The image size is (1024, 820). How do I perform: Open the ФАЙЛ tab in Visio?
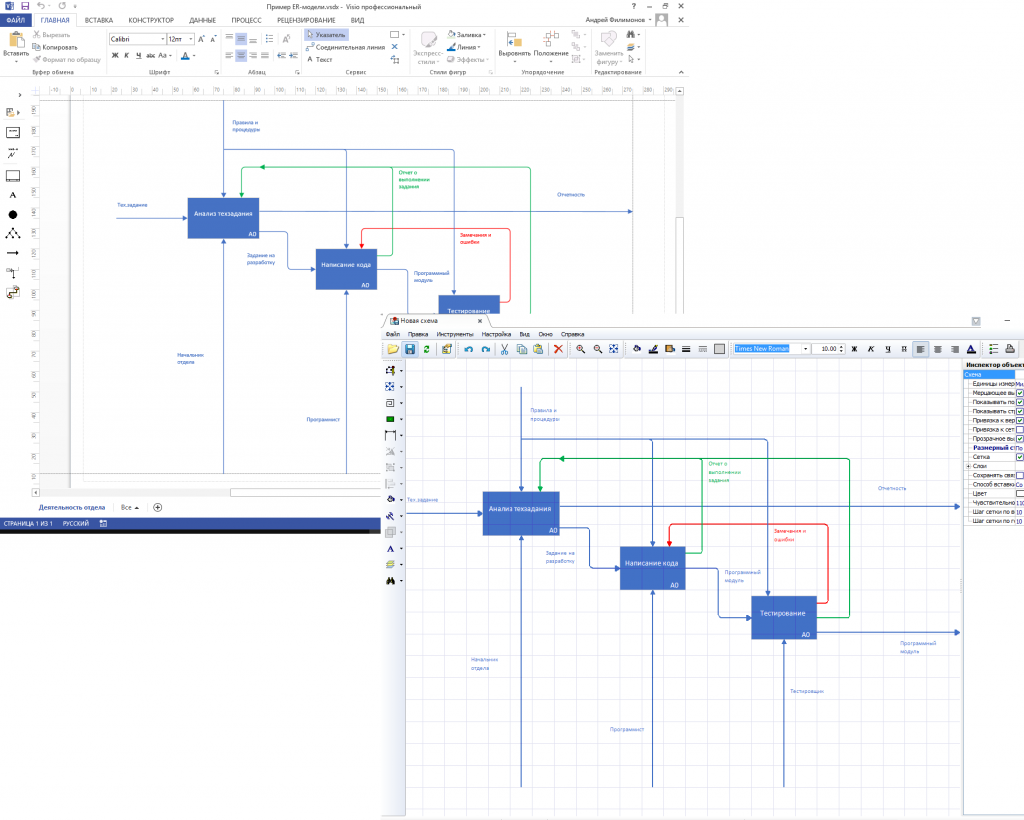coord(16,20)
